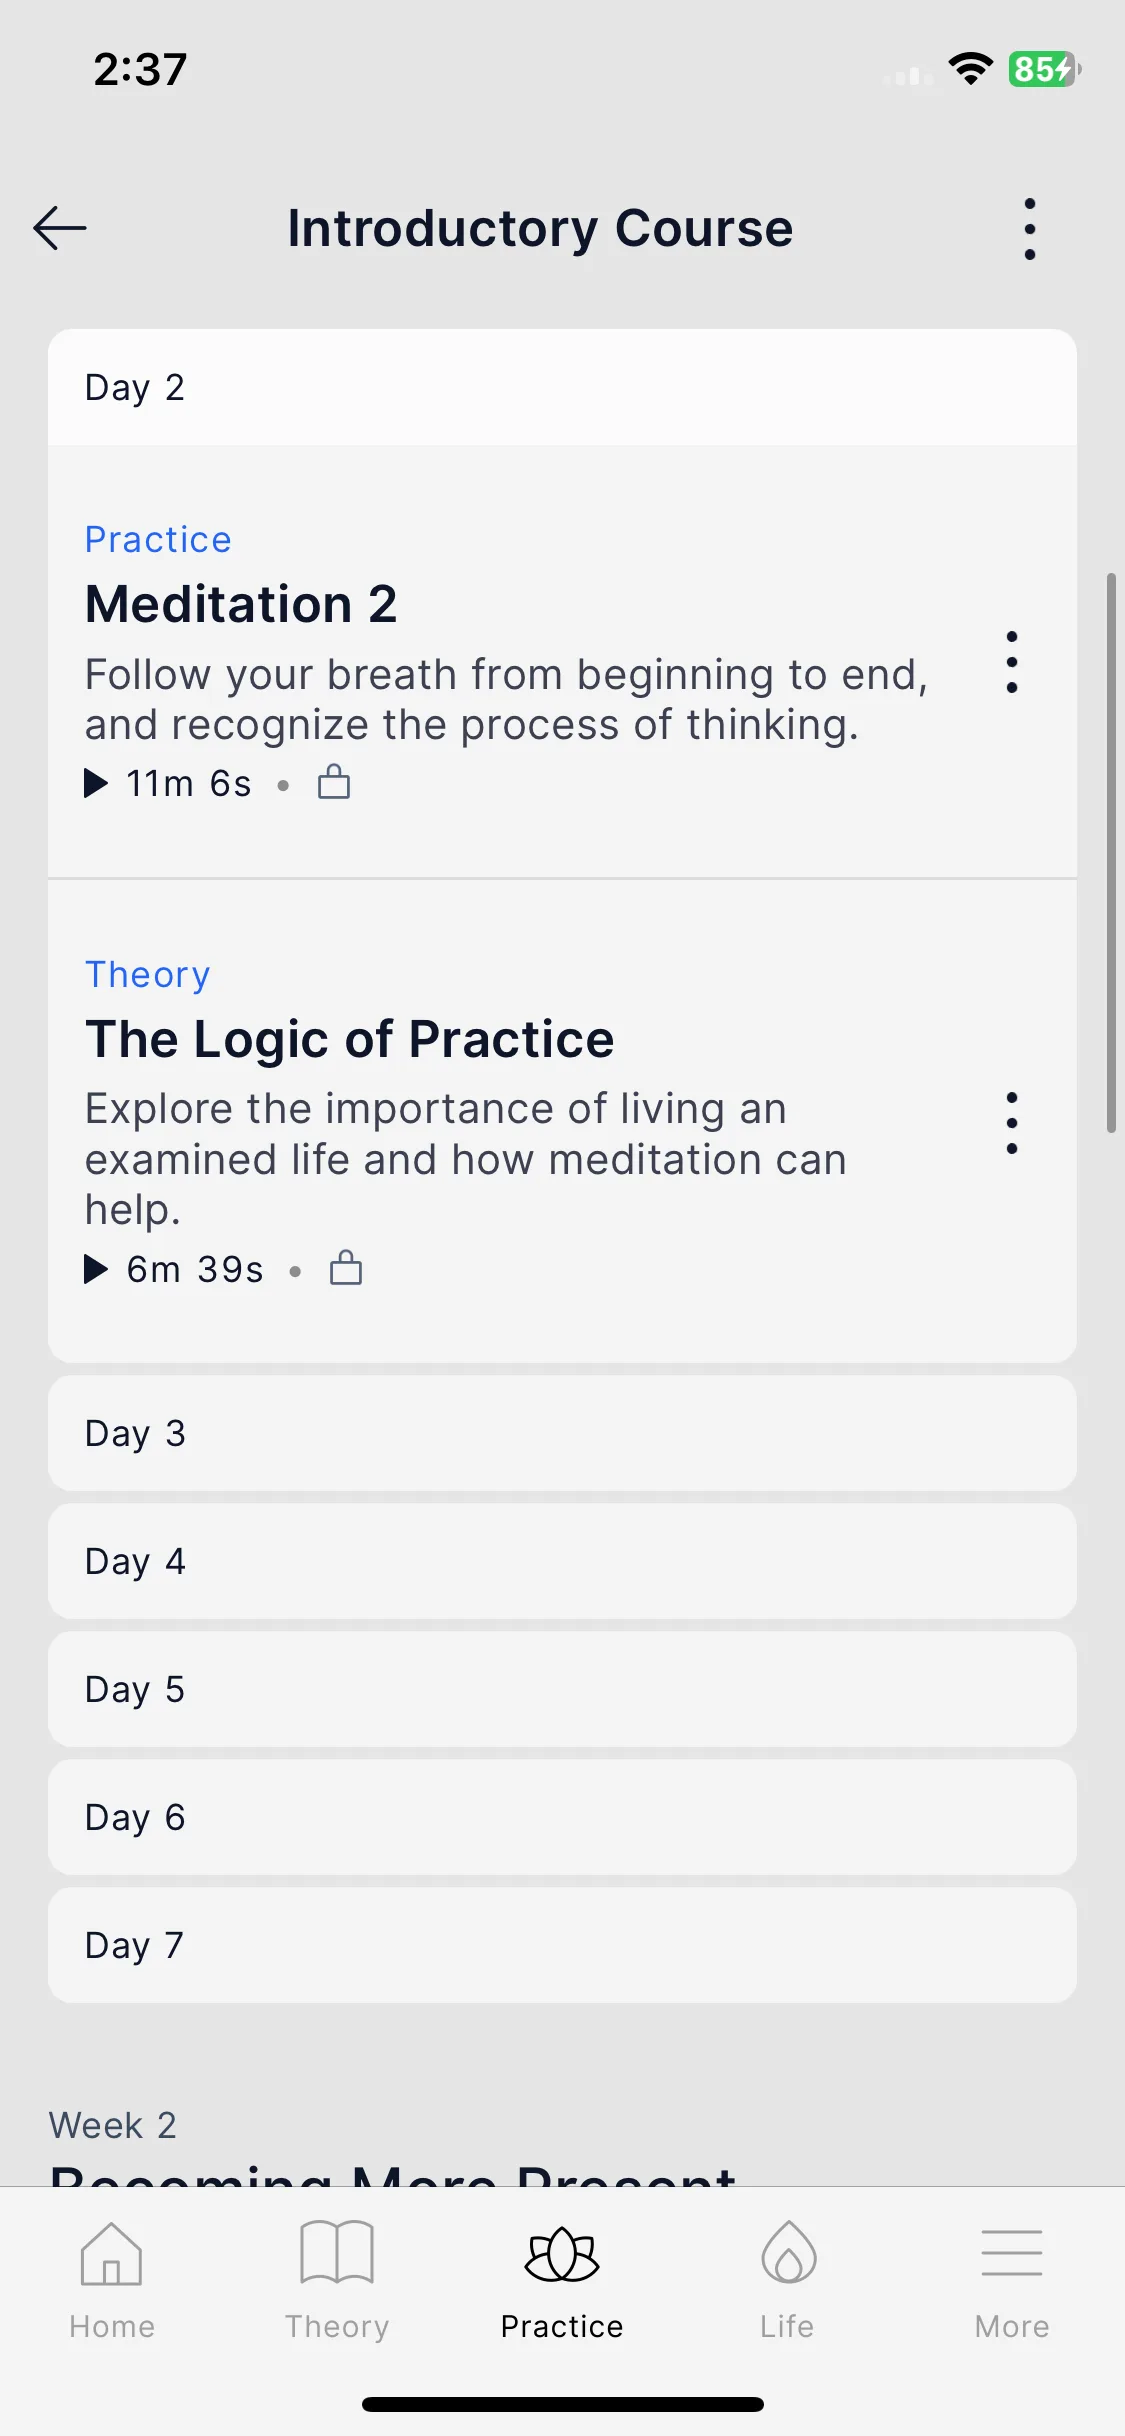Play the 6m 39s theory lesson
Viewport: 1125px width, 2436px height.
[174, 1269]
